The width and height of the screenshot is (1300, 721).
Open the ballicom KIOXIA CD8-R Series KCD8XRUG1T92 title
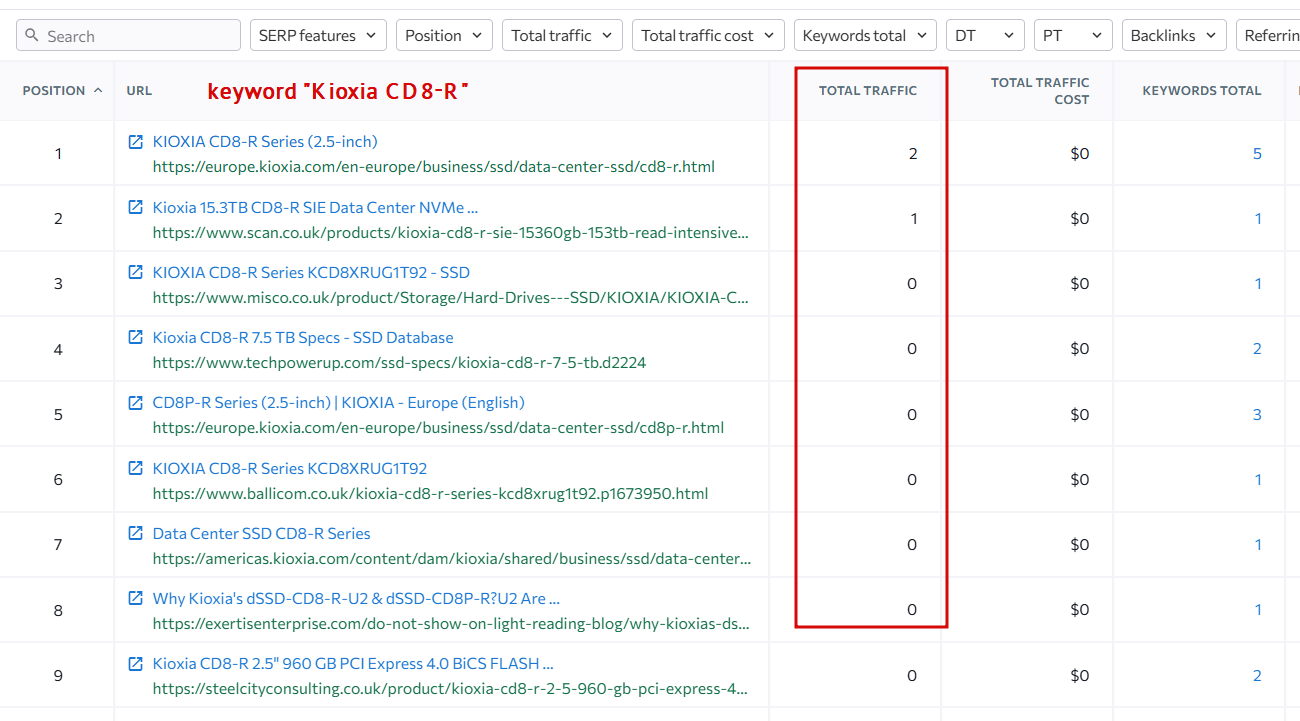click(290, 468)
